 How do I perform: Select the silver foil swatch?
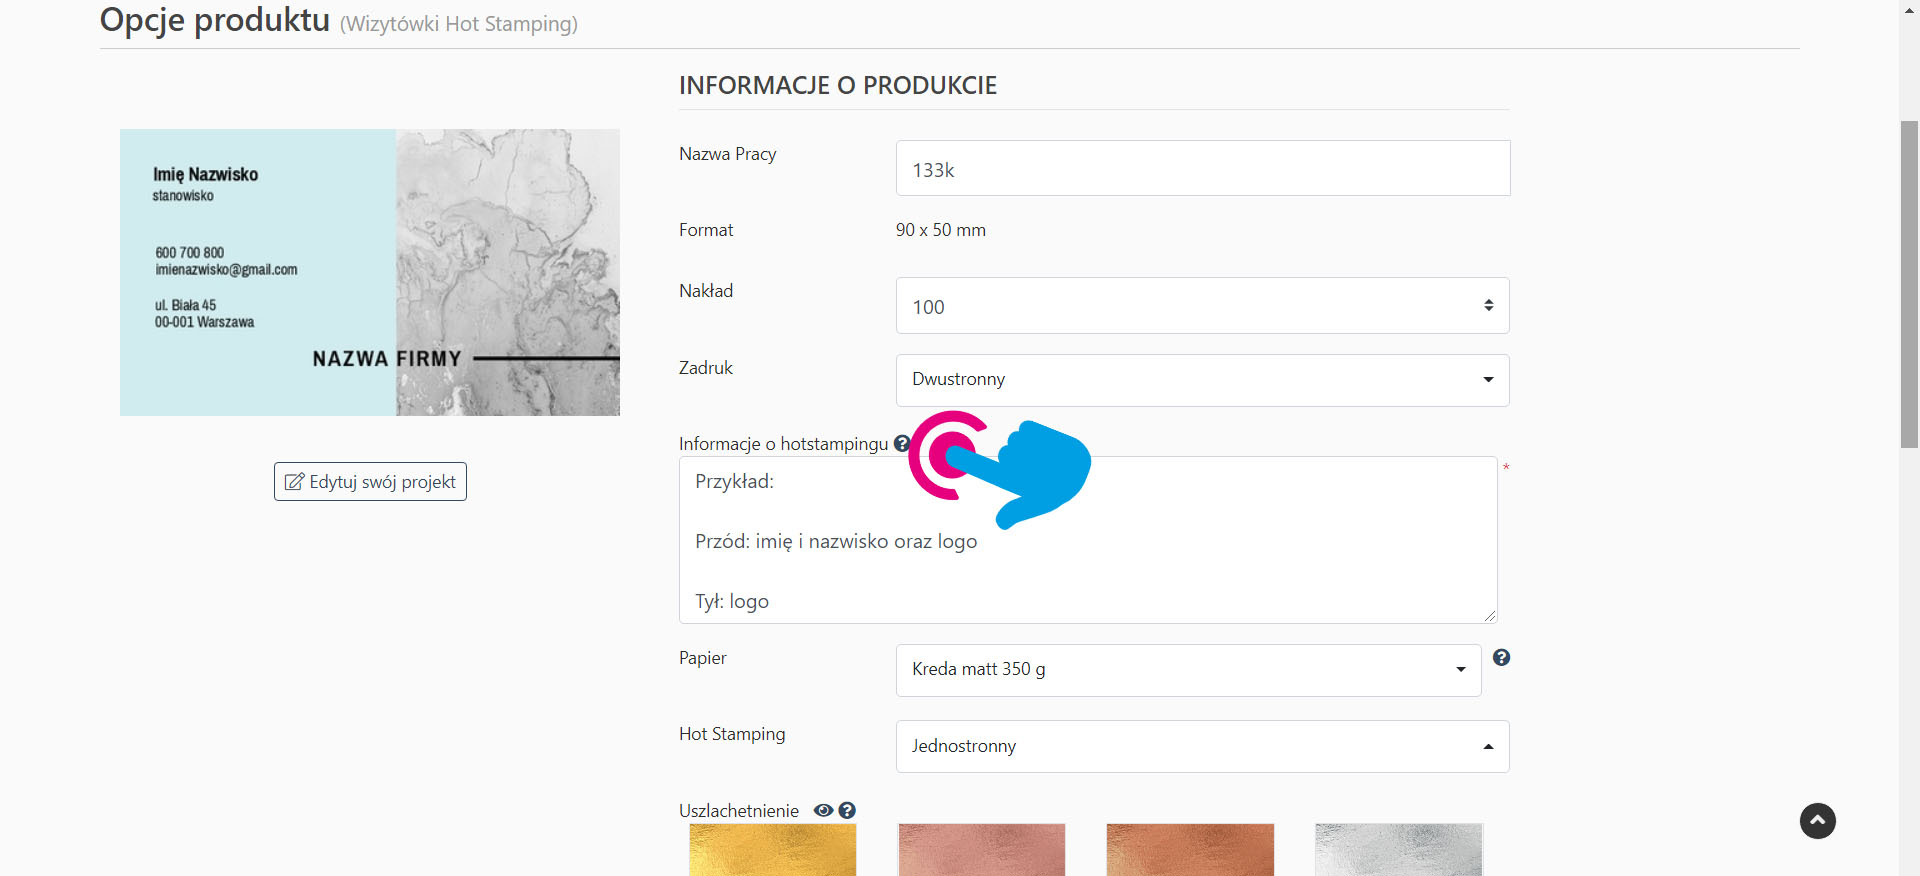pos(1398,850)
